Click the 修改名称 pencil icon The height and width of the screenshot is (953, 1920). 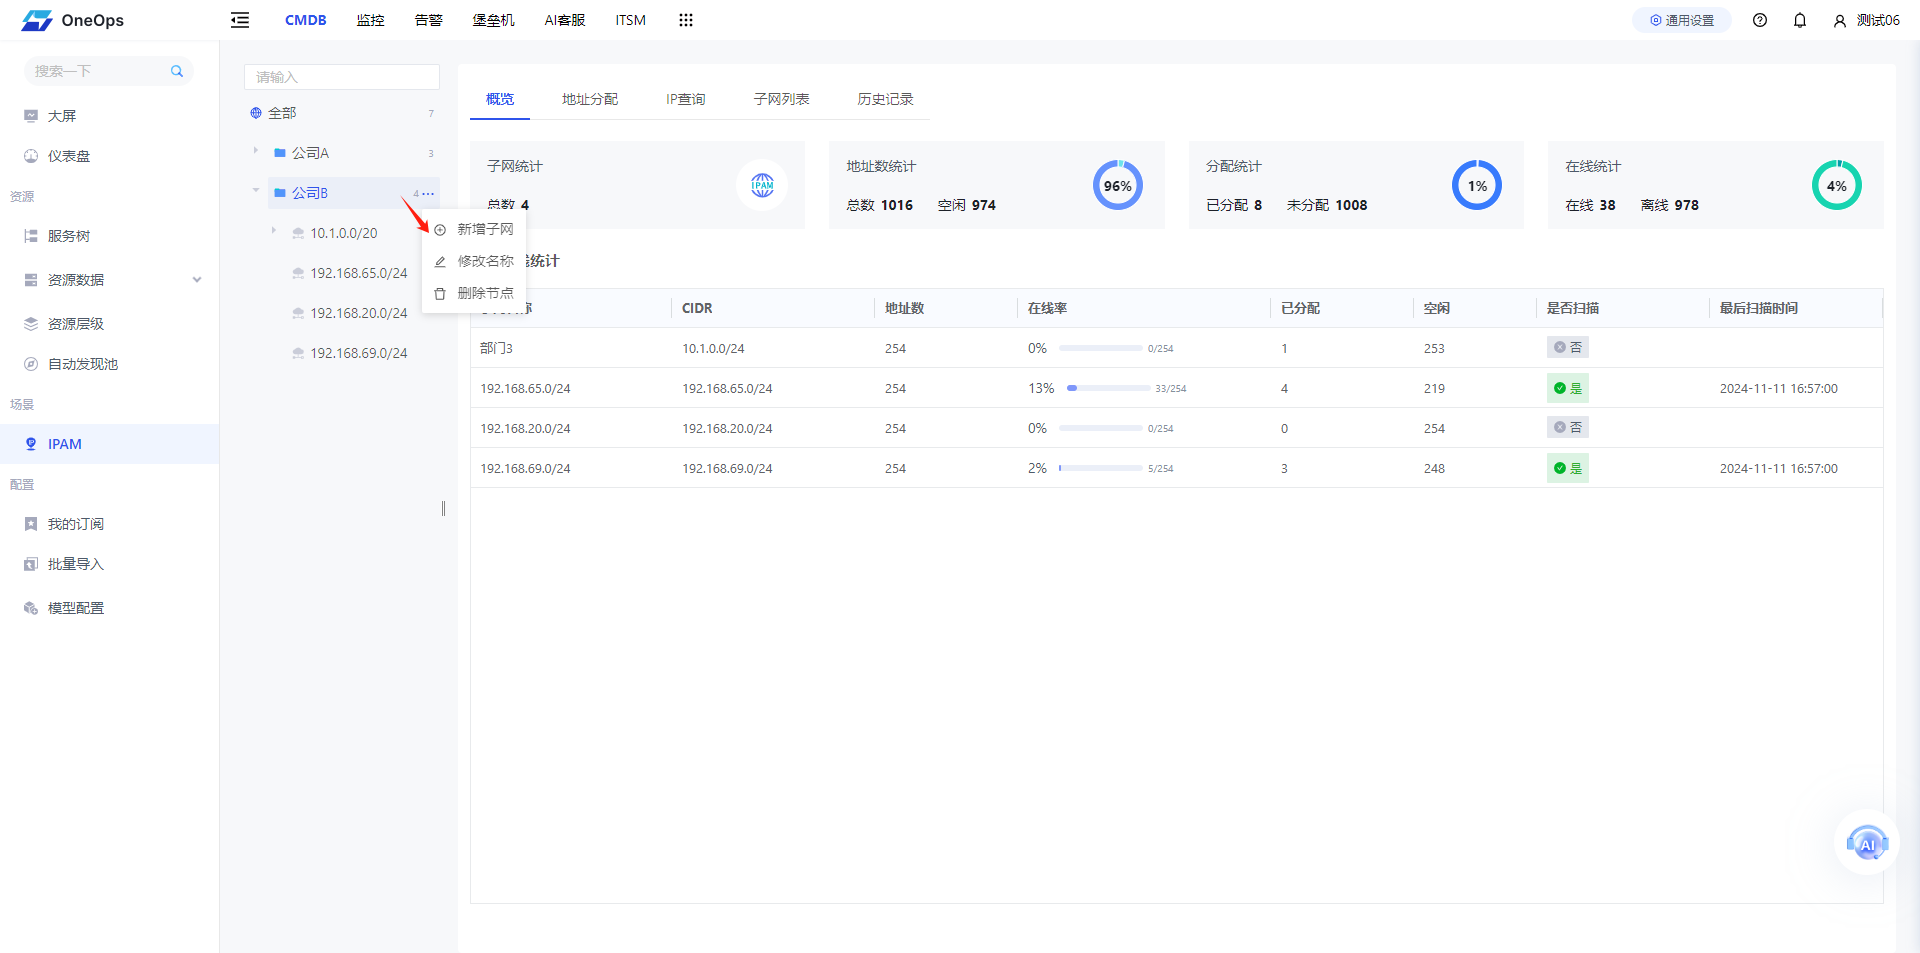(x=440, y=262)
